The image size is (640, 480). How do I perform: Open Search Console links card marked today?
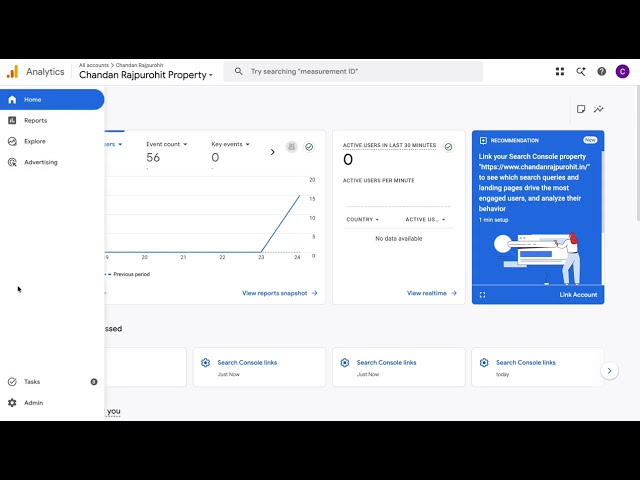pyautogui.click(x=538, y=367)
